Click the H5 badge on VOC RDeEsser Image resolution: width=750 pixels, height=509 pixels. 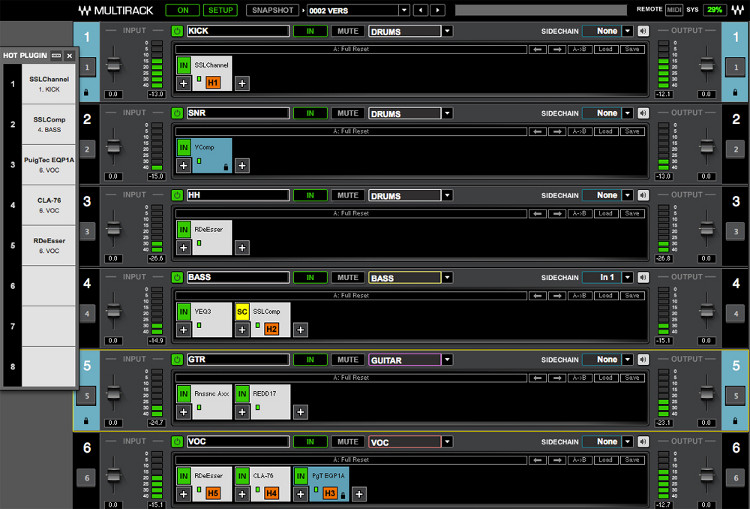click(x=213, y=493)
